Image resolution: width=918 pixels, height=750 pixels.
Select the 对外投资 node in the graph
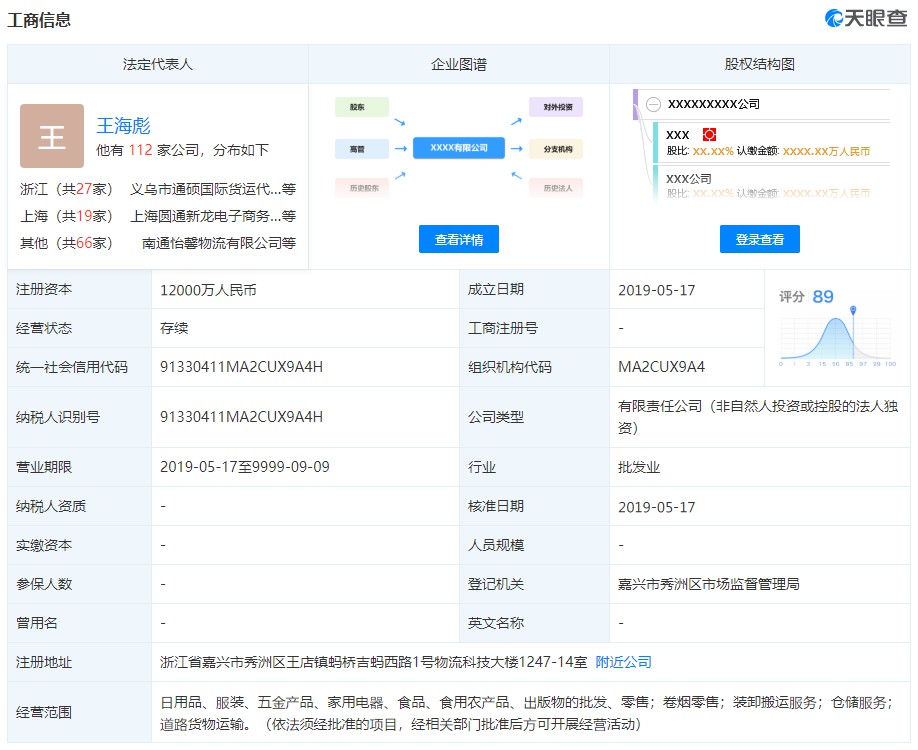[x=556, y=107]
